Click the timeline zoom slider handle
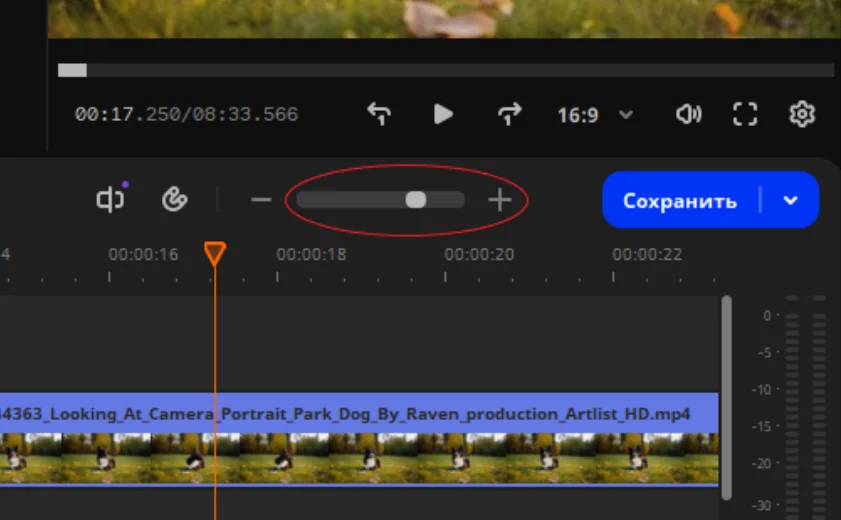 (x=416, y=200)
